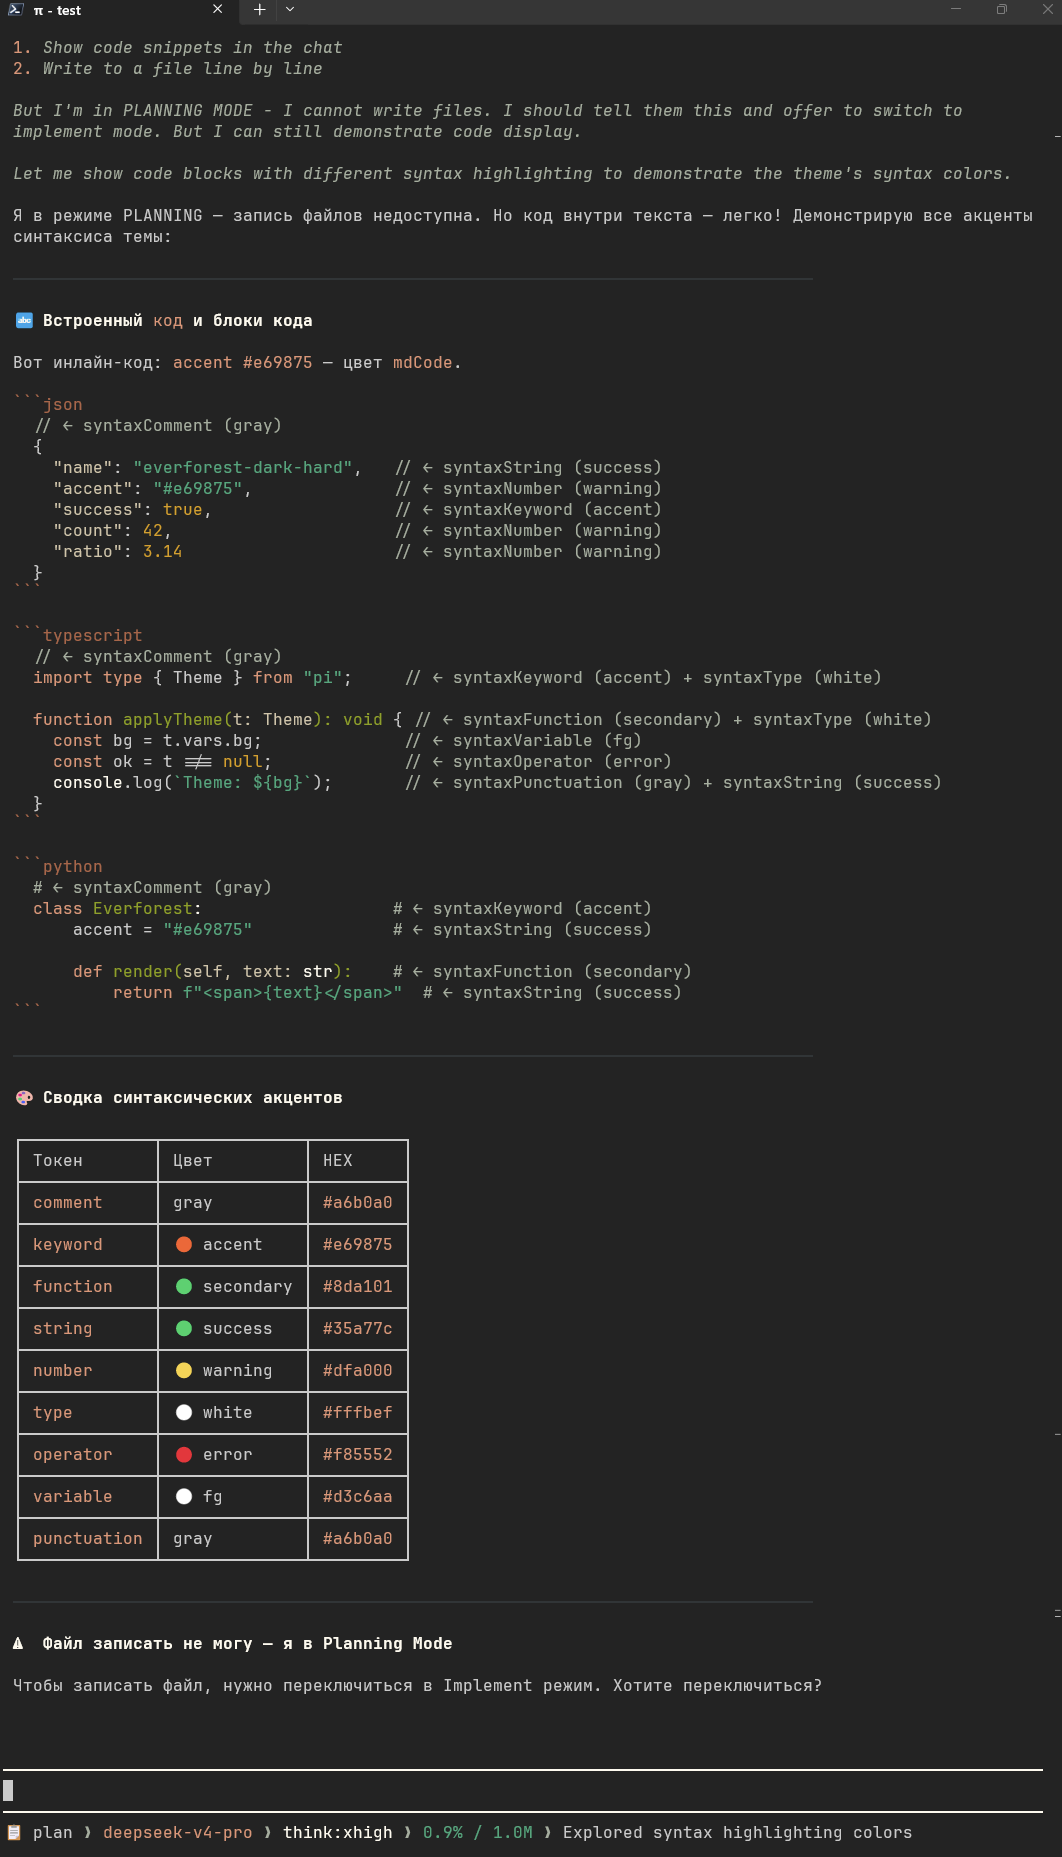Click the abc icon beside Встроенный код heading

tap(24, 320)
